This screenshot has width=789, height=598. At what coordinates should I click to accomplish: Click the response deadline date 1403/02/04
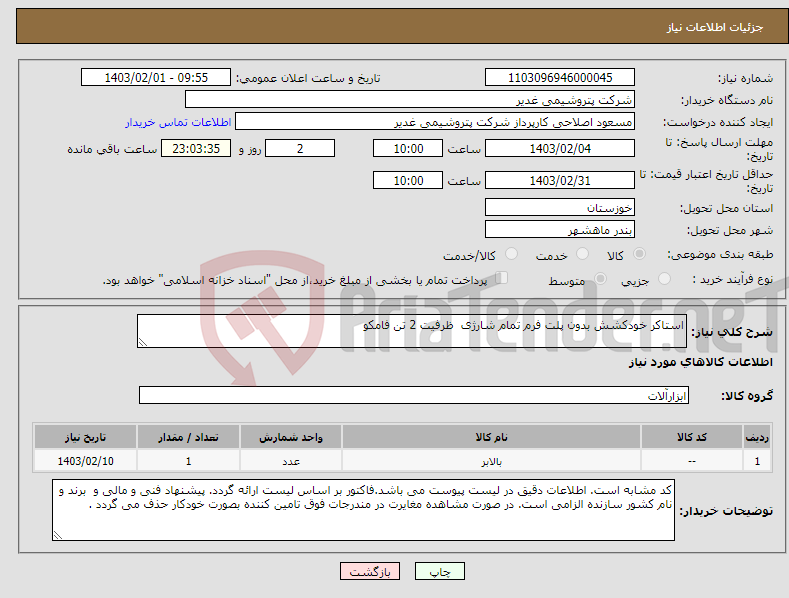point(560,148)
